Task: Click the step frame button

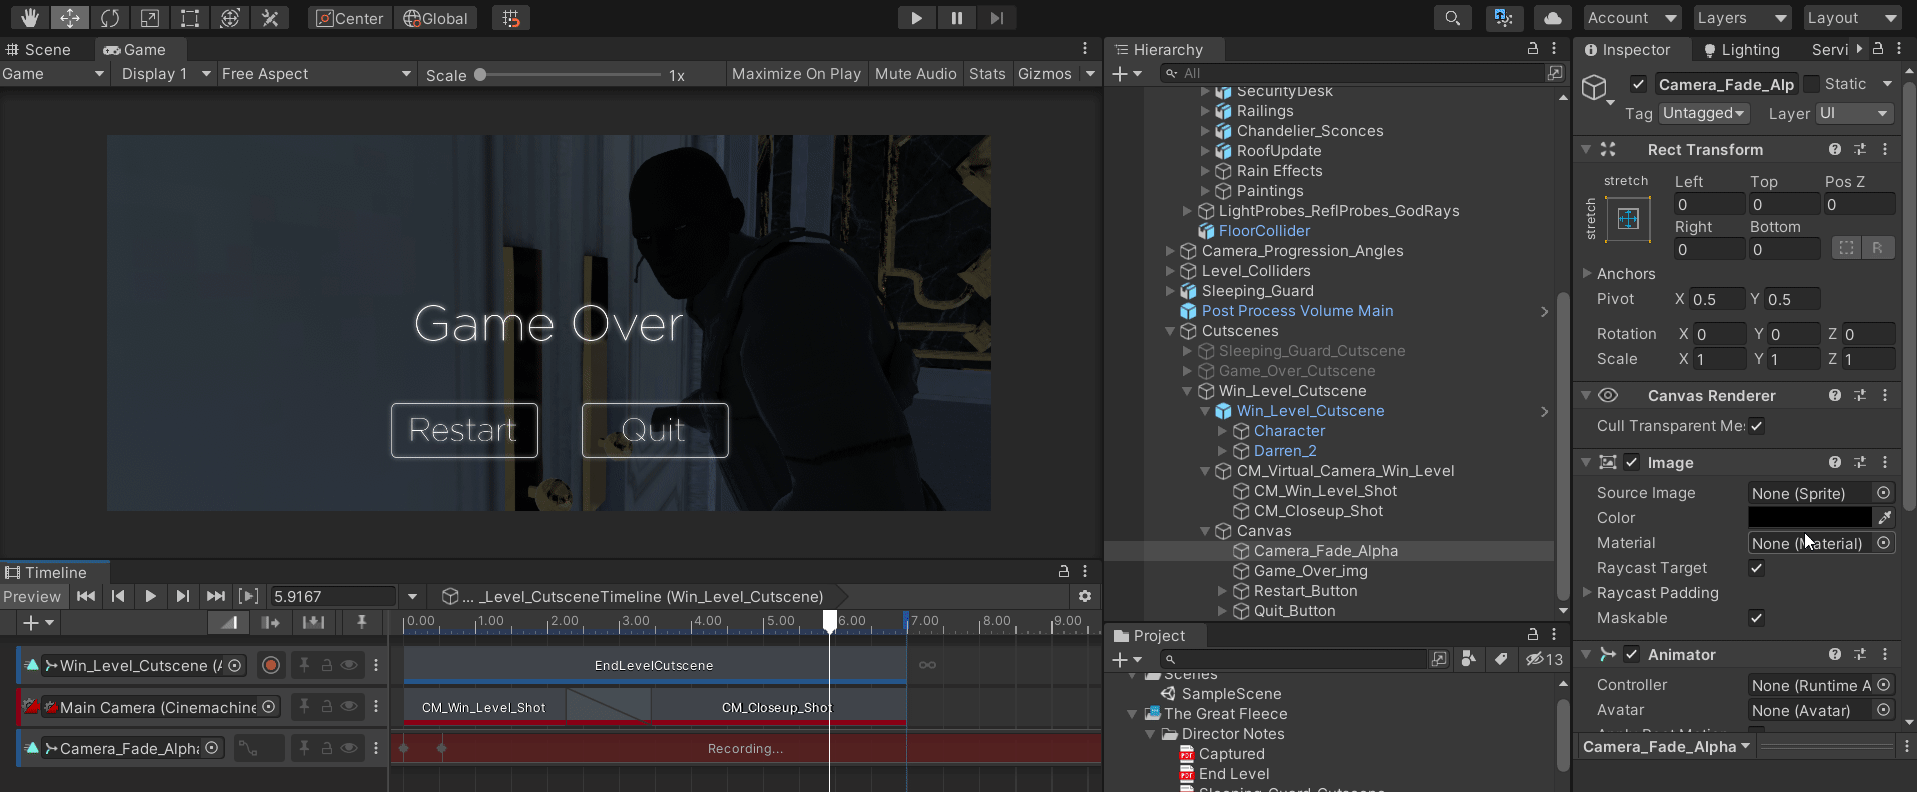Action: click(996, 18)
